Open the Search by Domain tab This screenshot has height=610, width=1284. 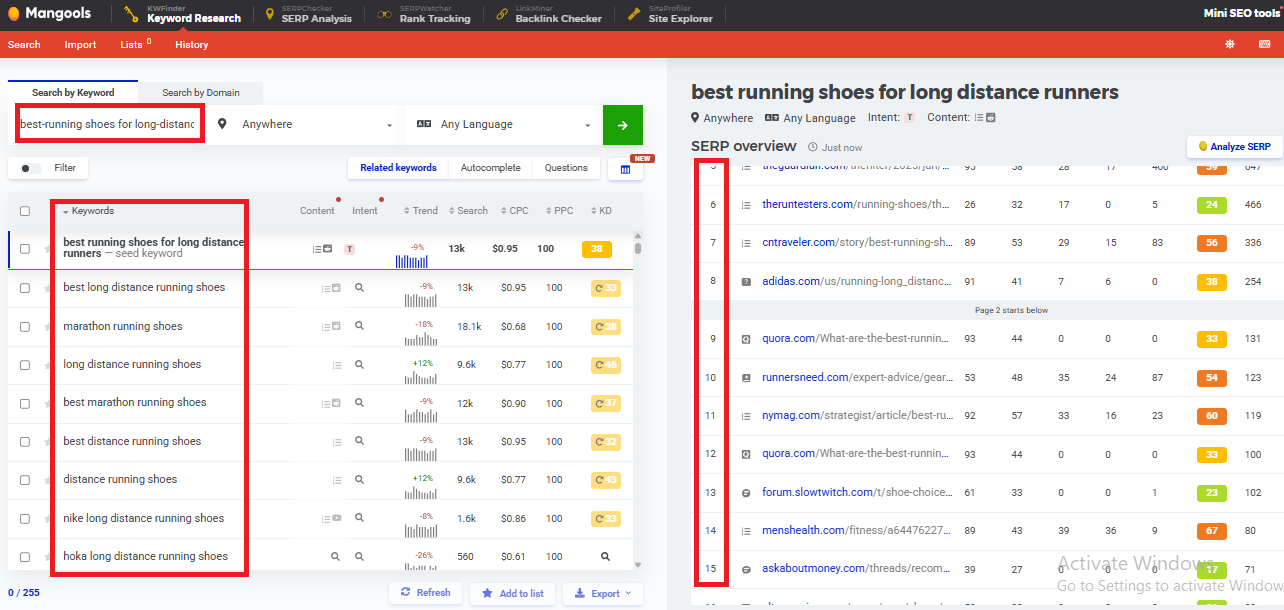click(x=201, y=93)
